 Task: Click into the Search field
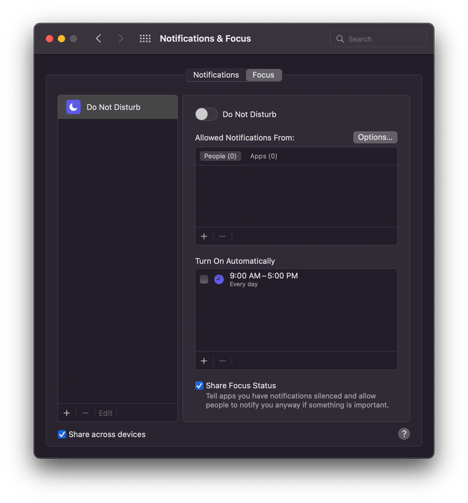coord(378,39)
